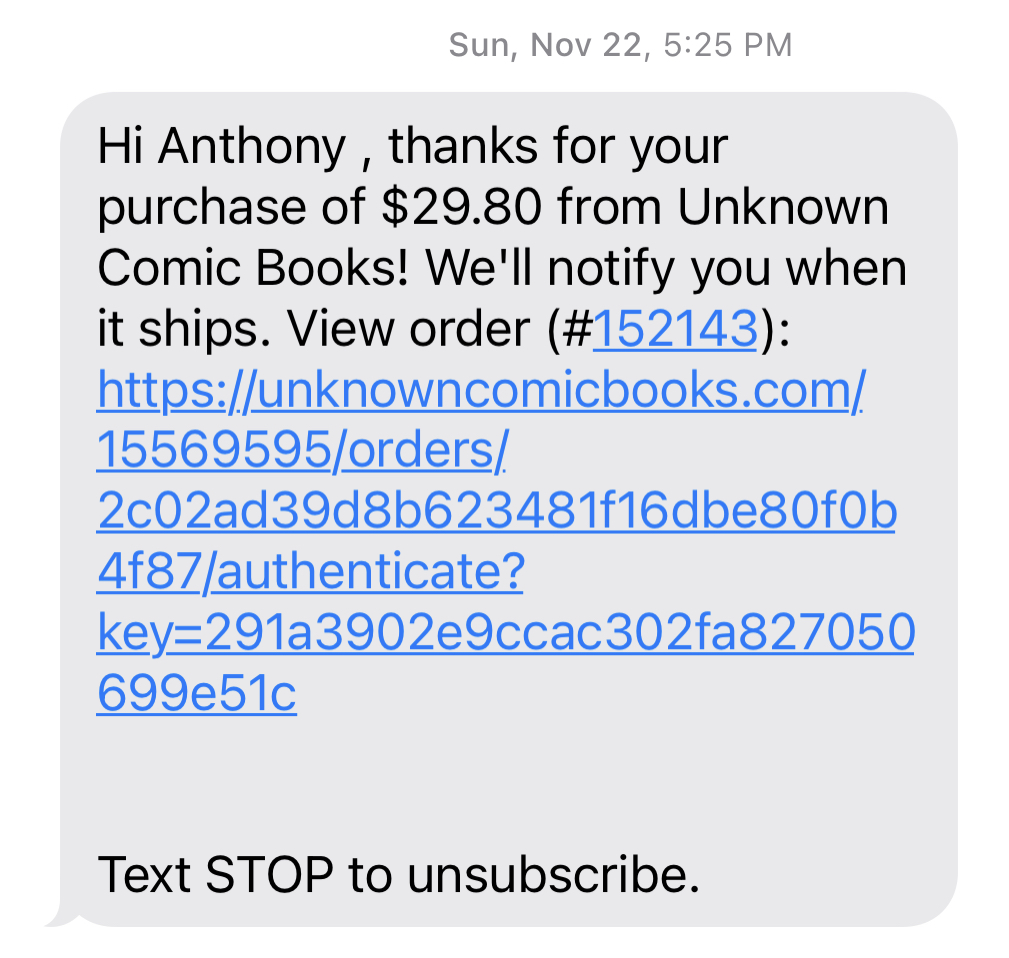This screenshot has width=1009, height=958.
Task: Click the 2c02ad39d8b623481f16dbe80f0b link line
Action: pos(497,510)
